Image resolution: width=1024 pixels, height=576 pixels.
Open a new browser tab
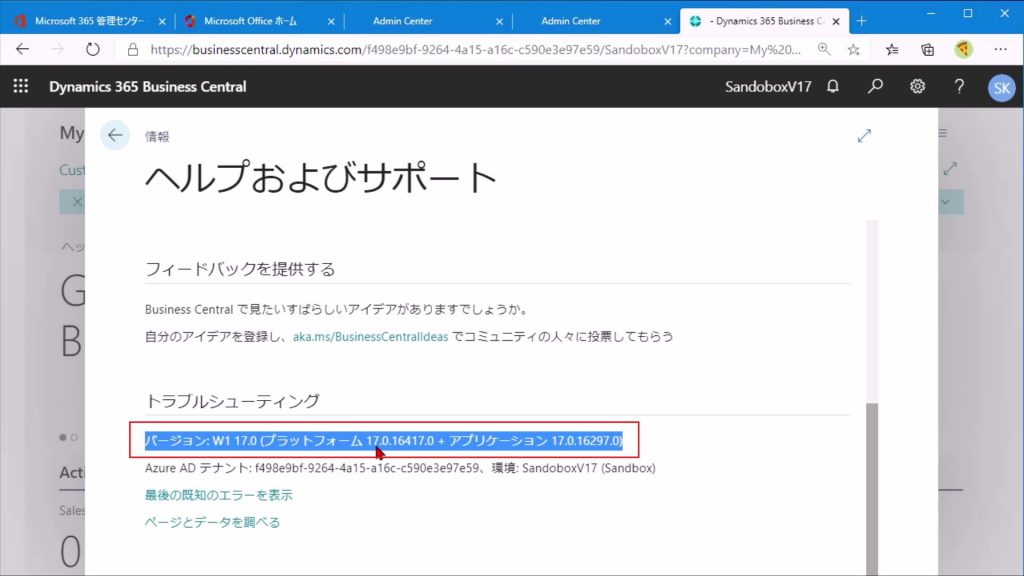(x=861, y=21)
